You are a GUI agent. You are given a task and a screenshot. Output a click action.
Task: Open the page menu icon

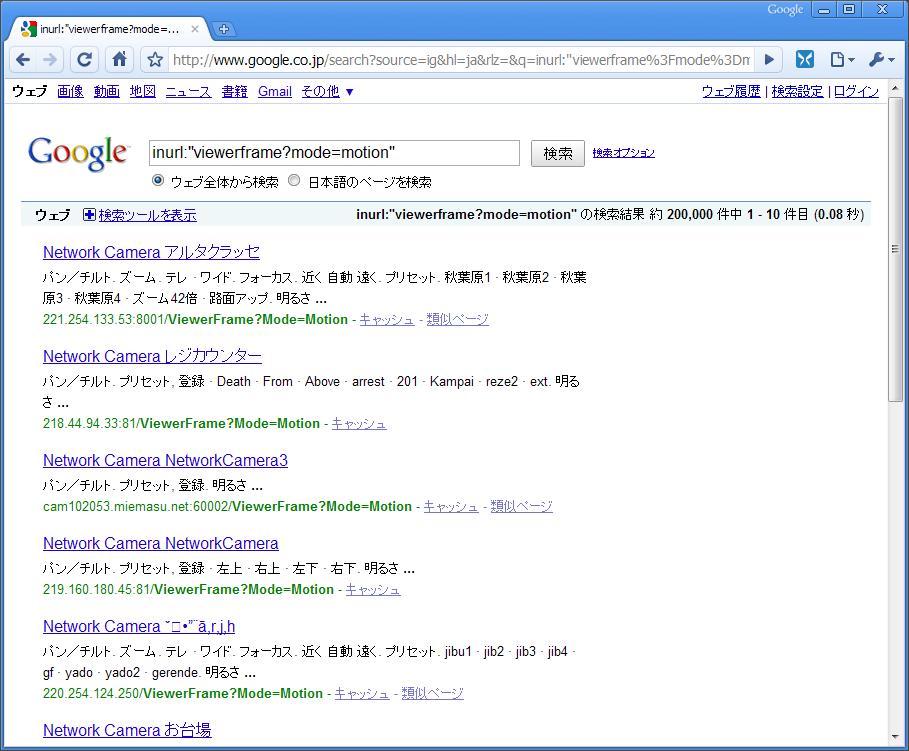841,59
